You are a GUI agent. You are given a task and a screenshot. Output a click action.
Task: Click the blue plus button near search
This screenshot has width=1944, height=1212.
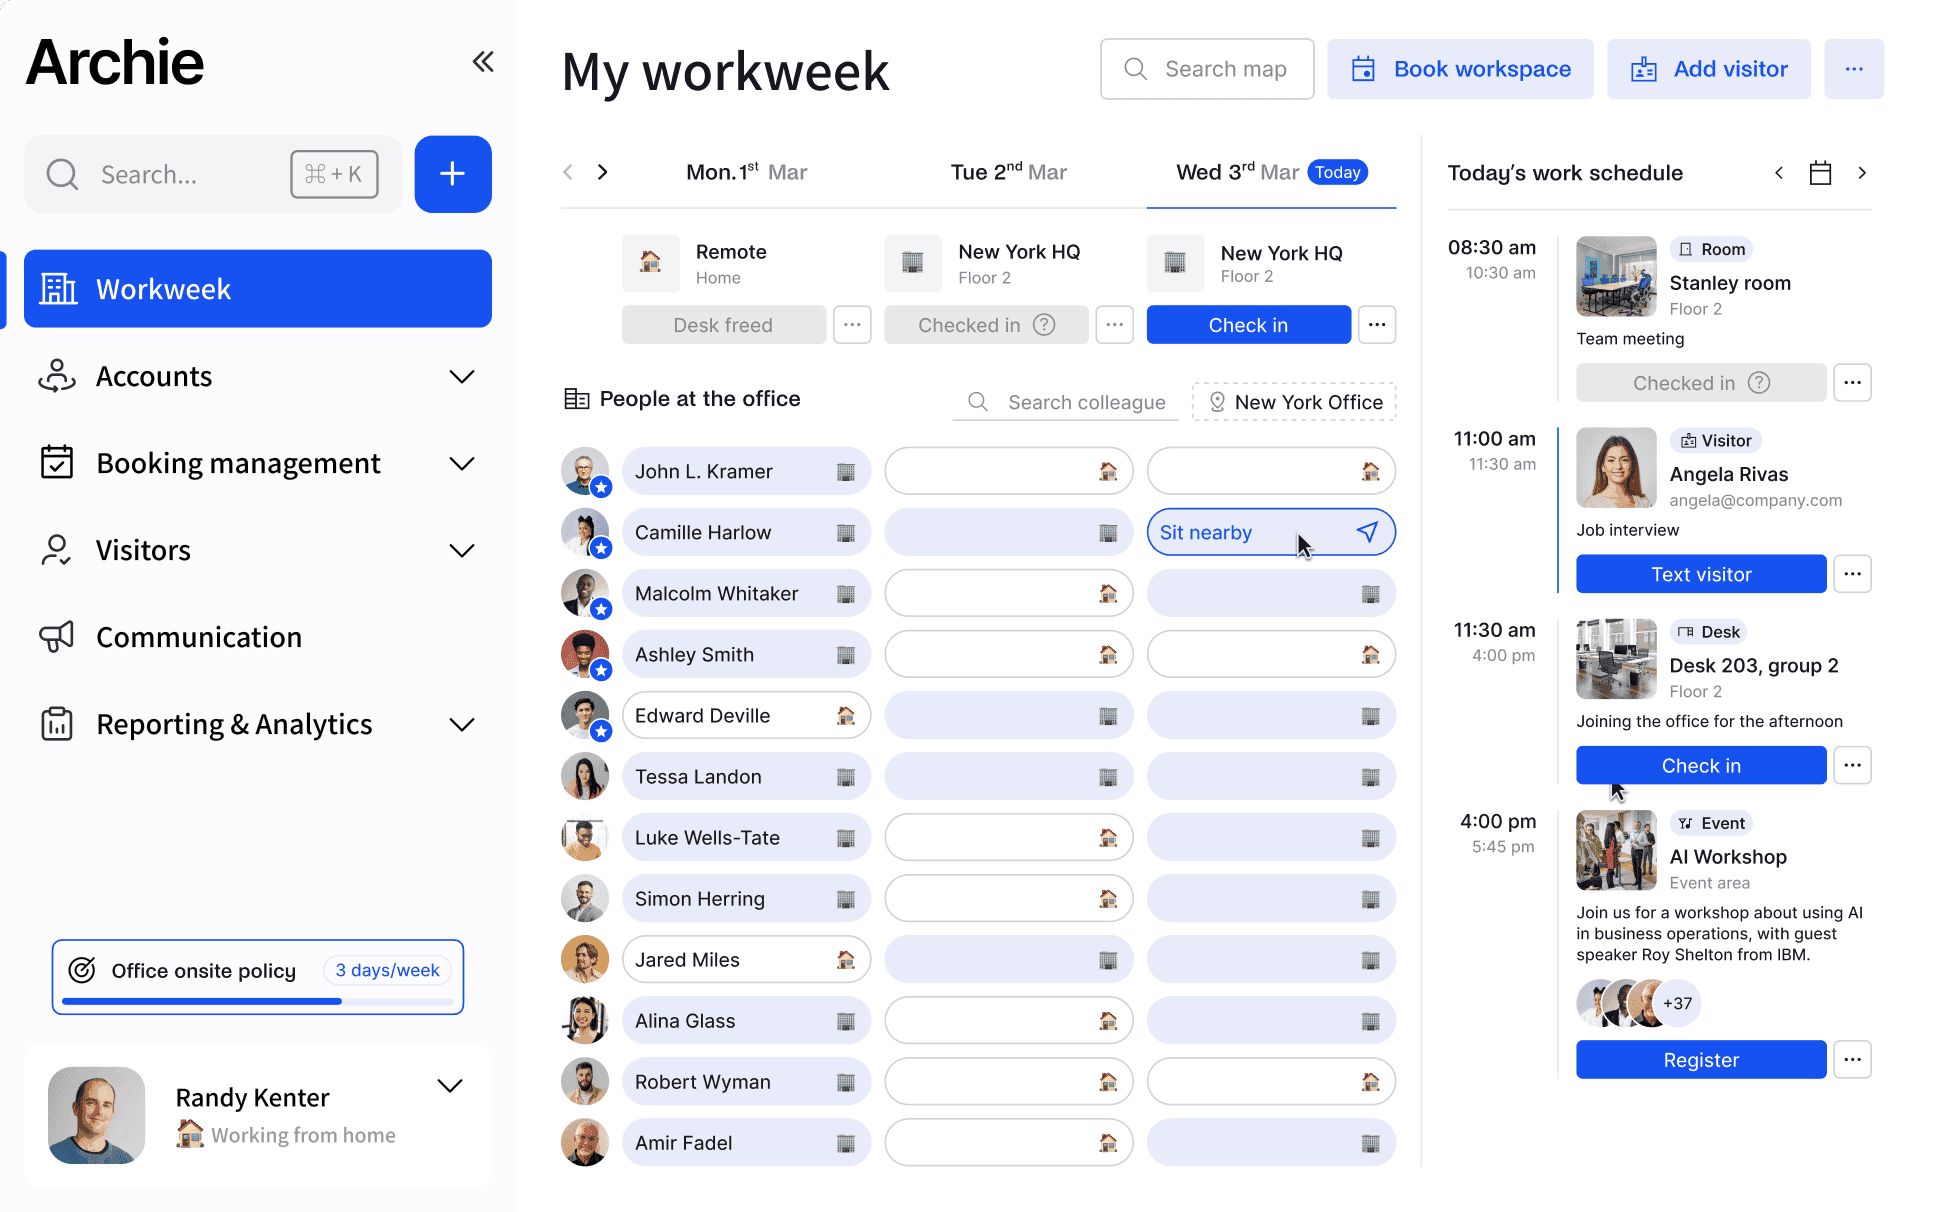pyautogui.click(x=452, y=174)
